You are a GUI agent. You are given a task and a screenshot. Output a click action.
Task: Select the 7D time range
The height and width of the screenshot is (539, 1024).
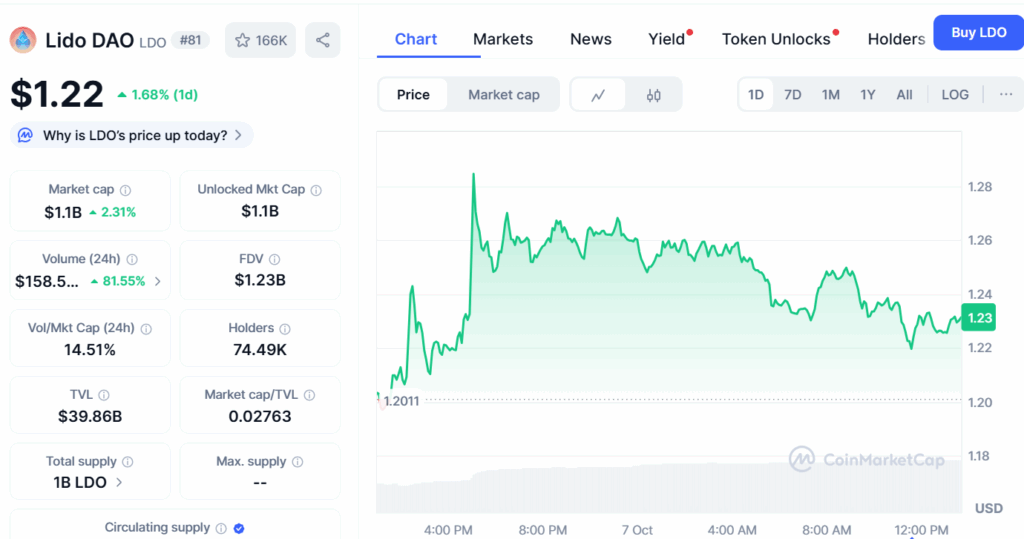793,94
